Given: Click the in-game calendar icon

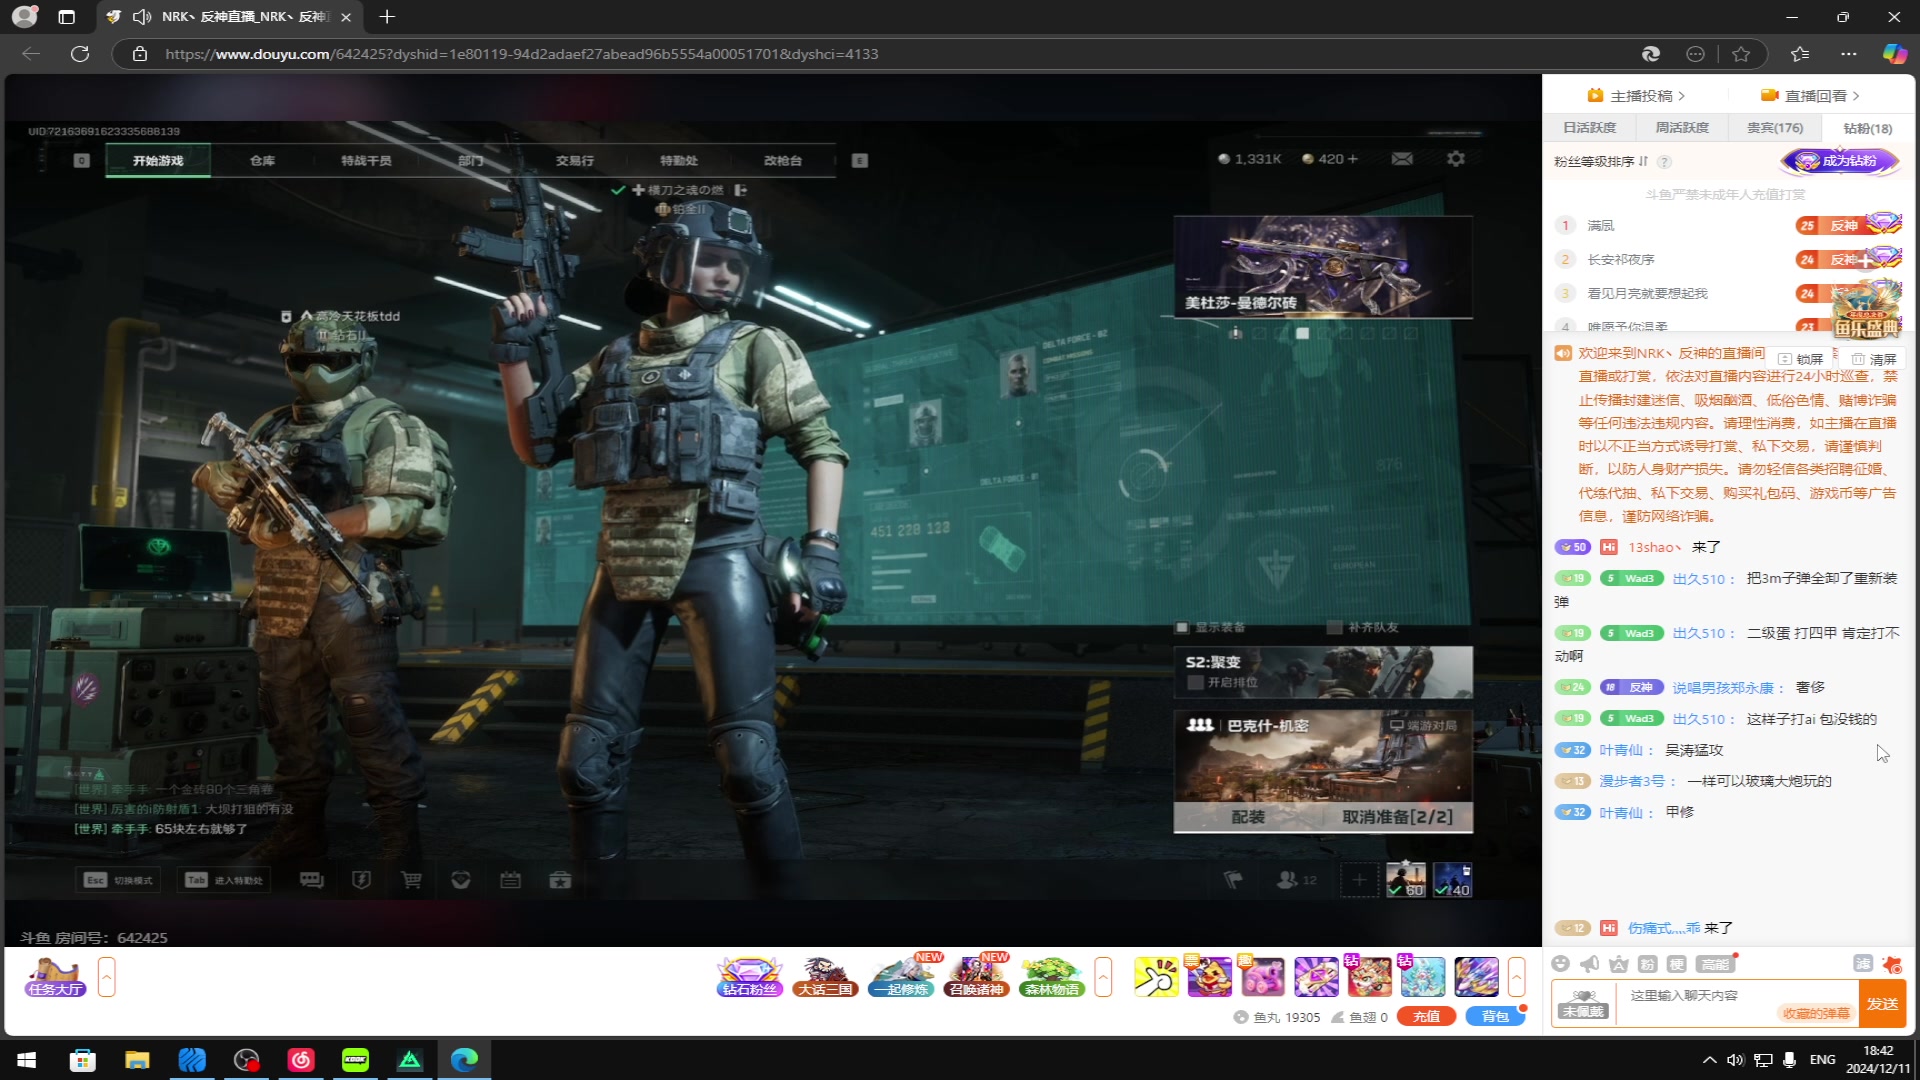Looking at the screenshot, I should [x=510, y=880].
